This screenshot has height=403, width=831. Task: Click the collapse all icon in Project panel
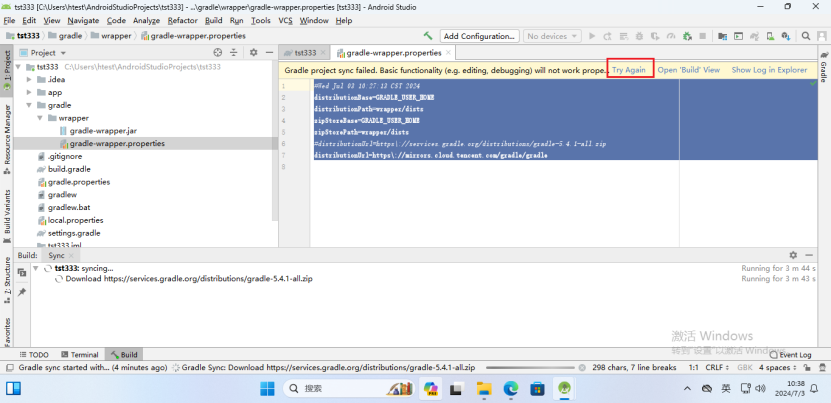[235, 52]
